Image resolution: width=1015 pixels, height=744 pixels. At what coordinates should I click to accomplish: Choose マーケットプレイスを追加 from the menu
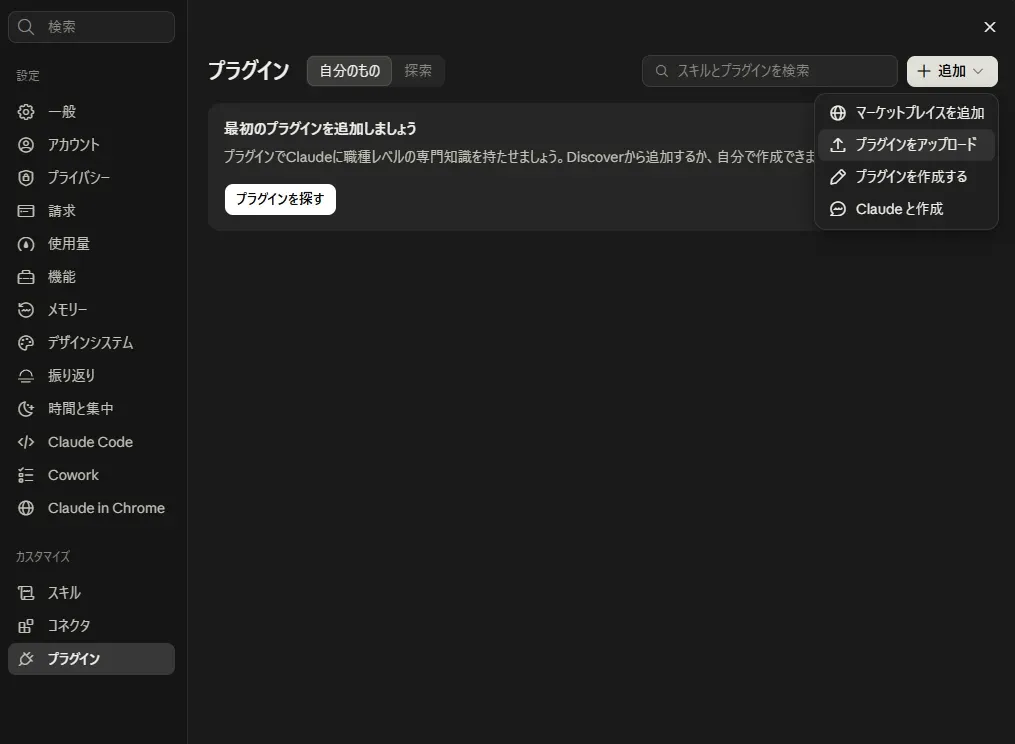point(906,113)
